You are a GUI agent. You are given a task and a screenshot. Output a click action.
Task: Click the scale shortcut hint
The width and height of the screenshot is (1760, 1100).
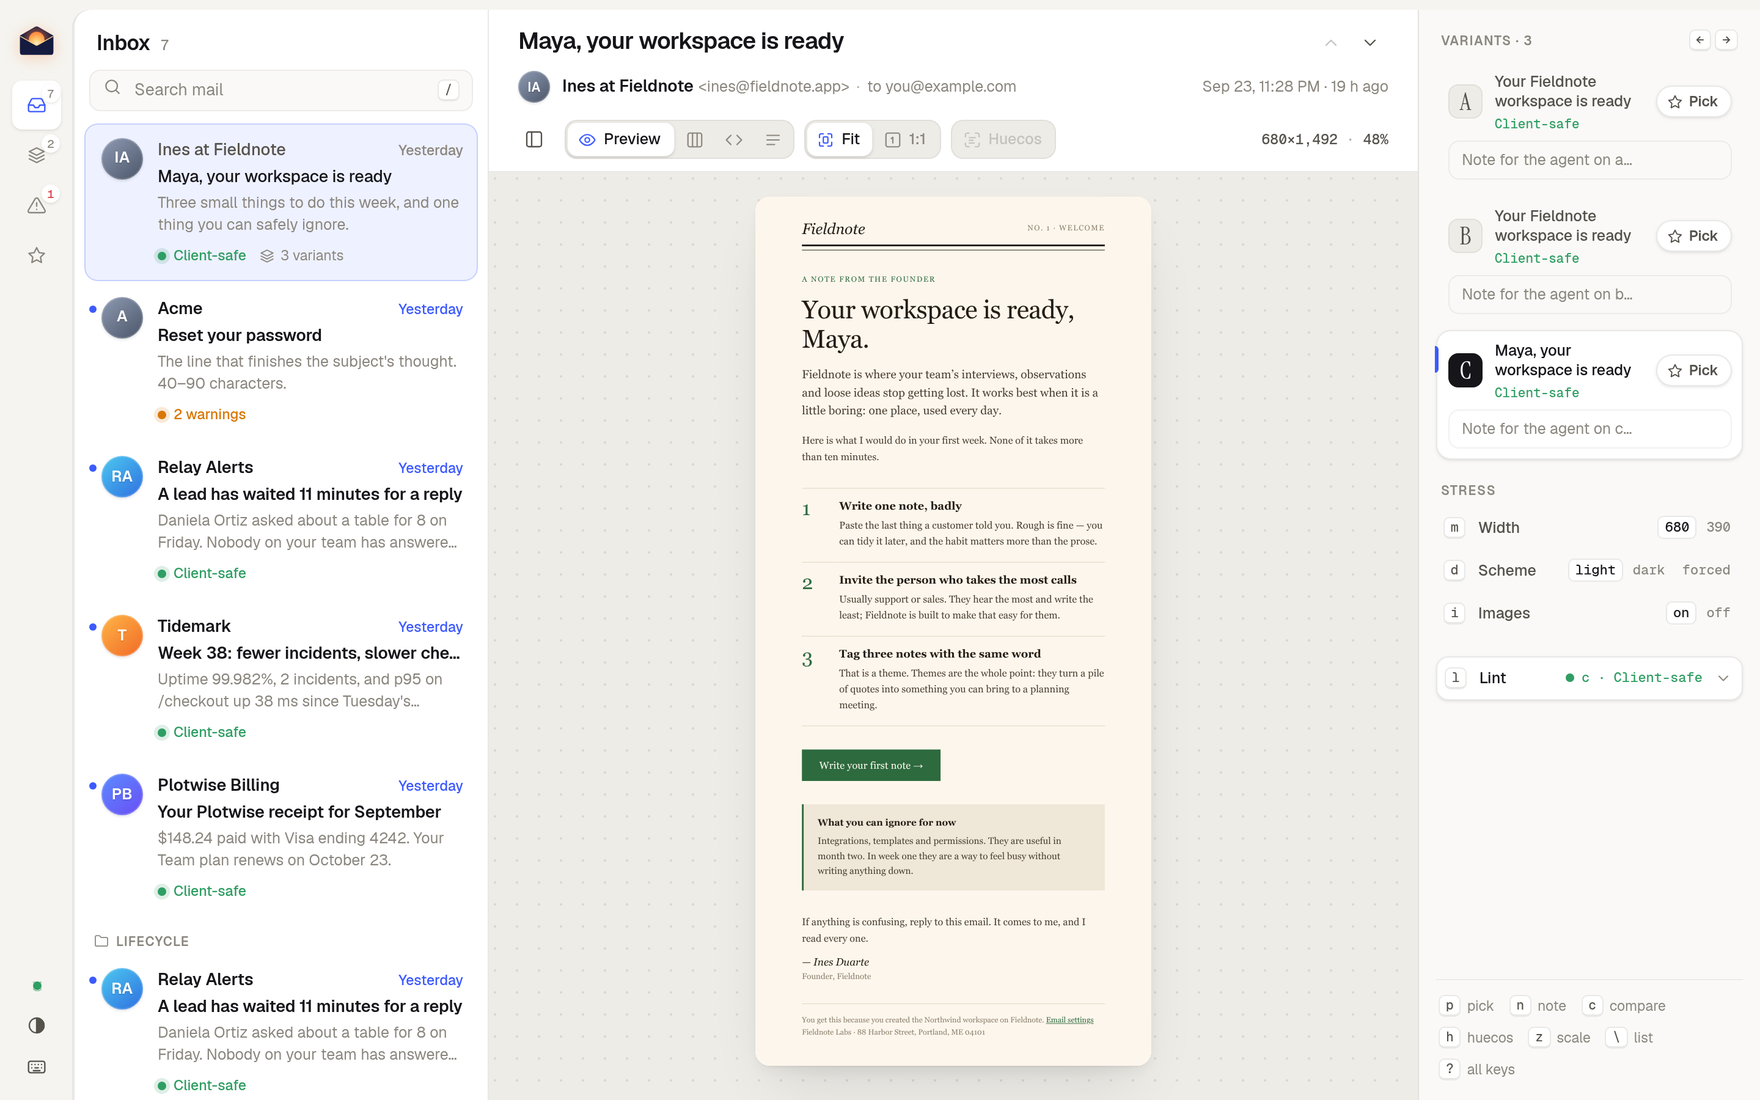pyautogui.click(x=1560, y=1038)
